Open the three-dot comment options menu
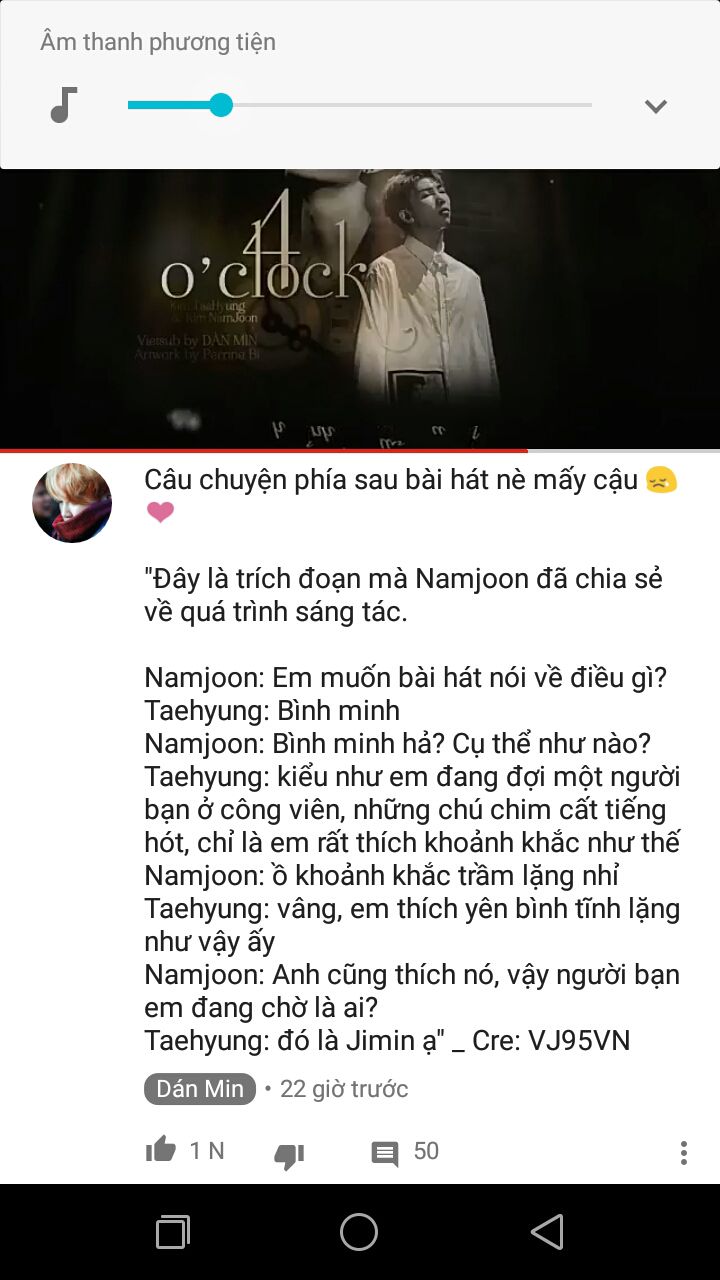 point(684,1153)
